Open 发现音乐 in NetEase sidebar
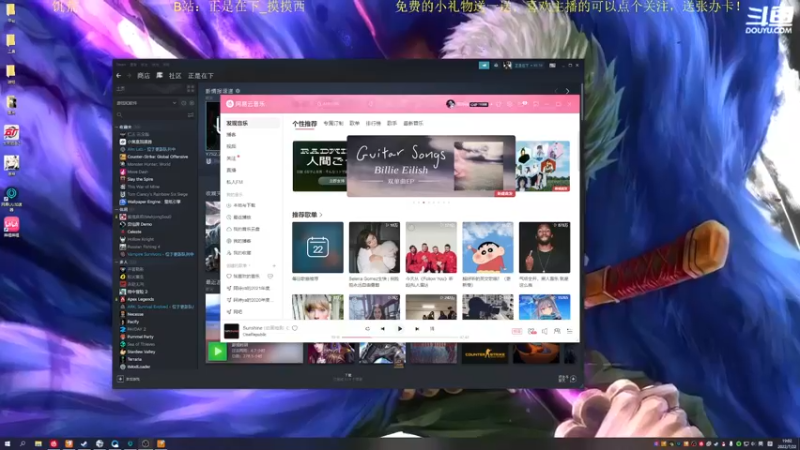 pos(251,123)
